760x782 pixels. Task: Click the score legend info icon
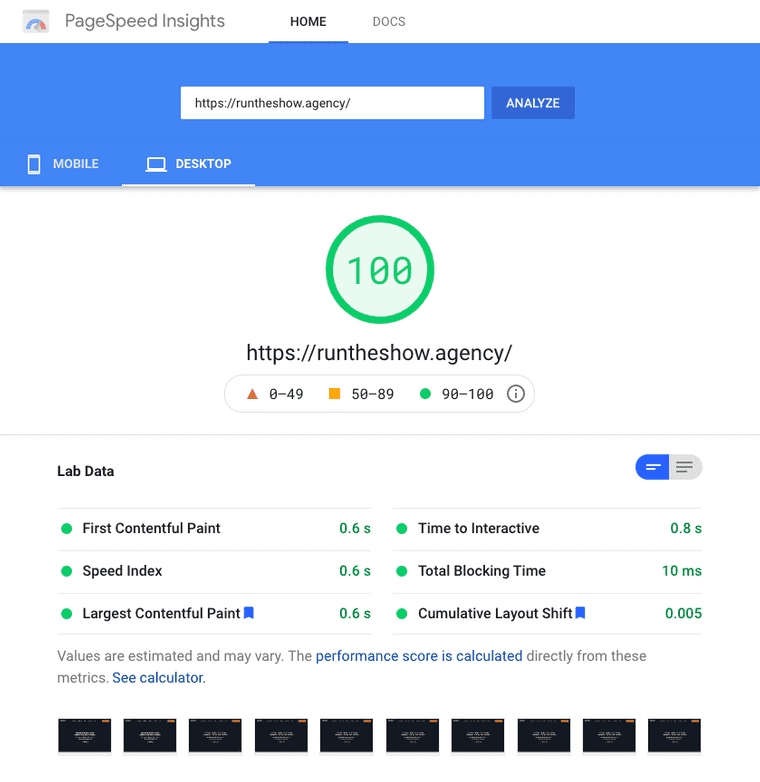coord(516,393)
